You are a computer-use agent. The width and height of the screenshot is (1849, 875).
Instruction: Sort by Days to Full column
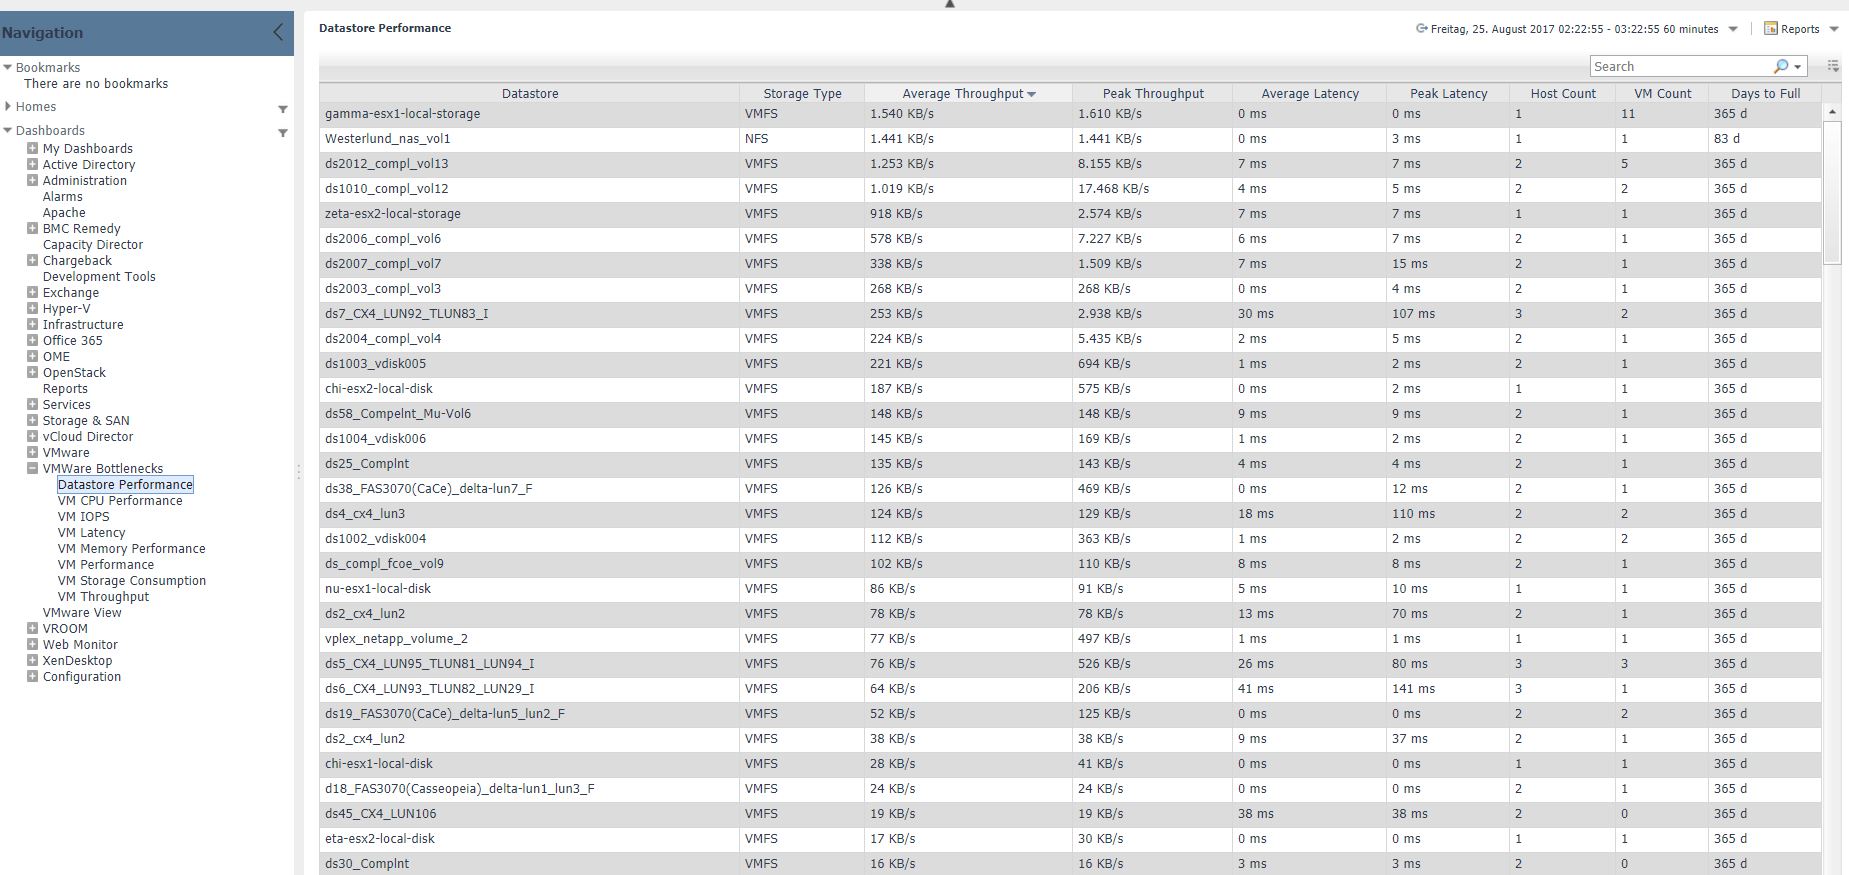coord(1766,93)
